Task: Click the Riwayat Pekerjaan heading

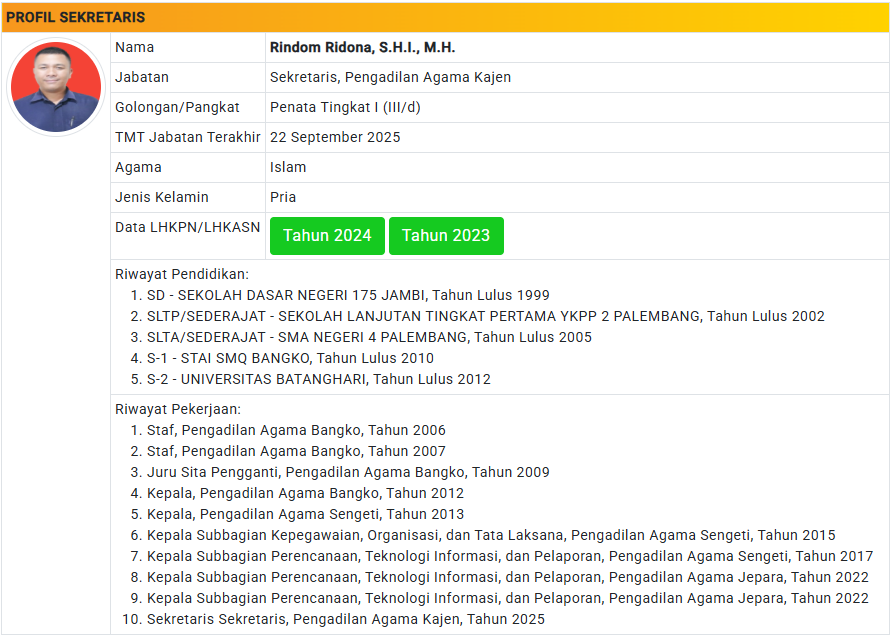Action: tap(178, 409)
